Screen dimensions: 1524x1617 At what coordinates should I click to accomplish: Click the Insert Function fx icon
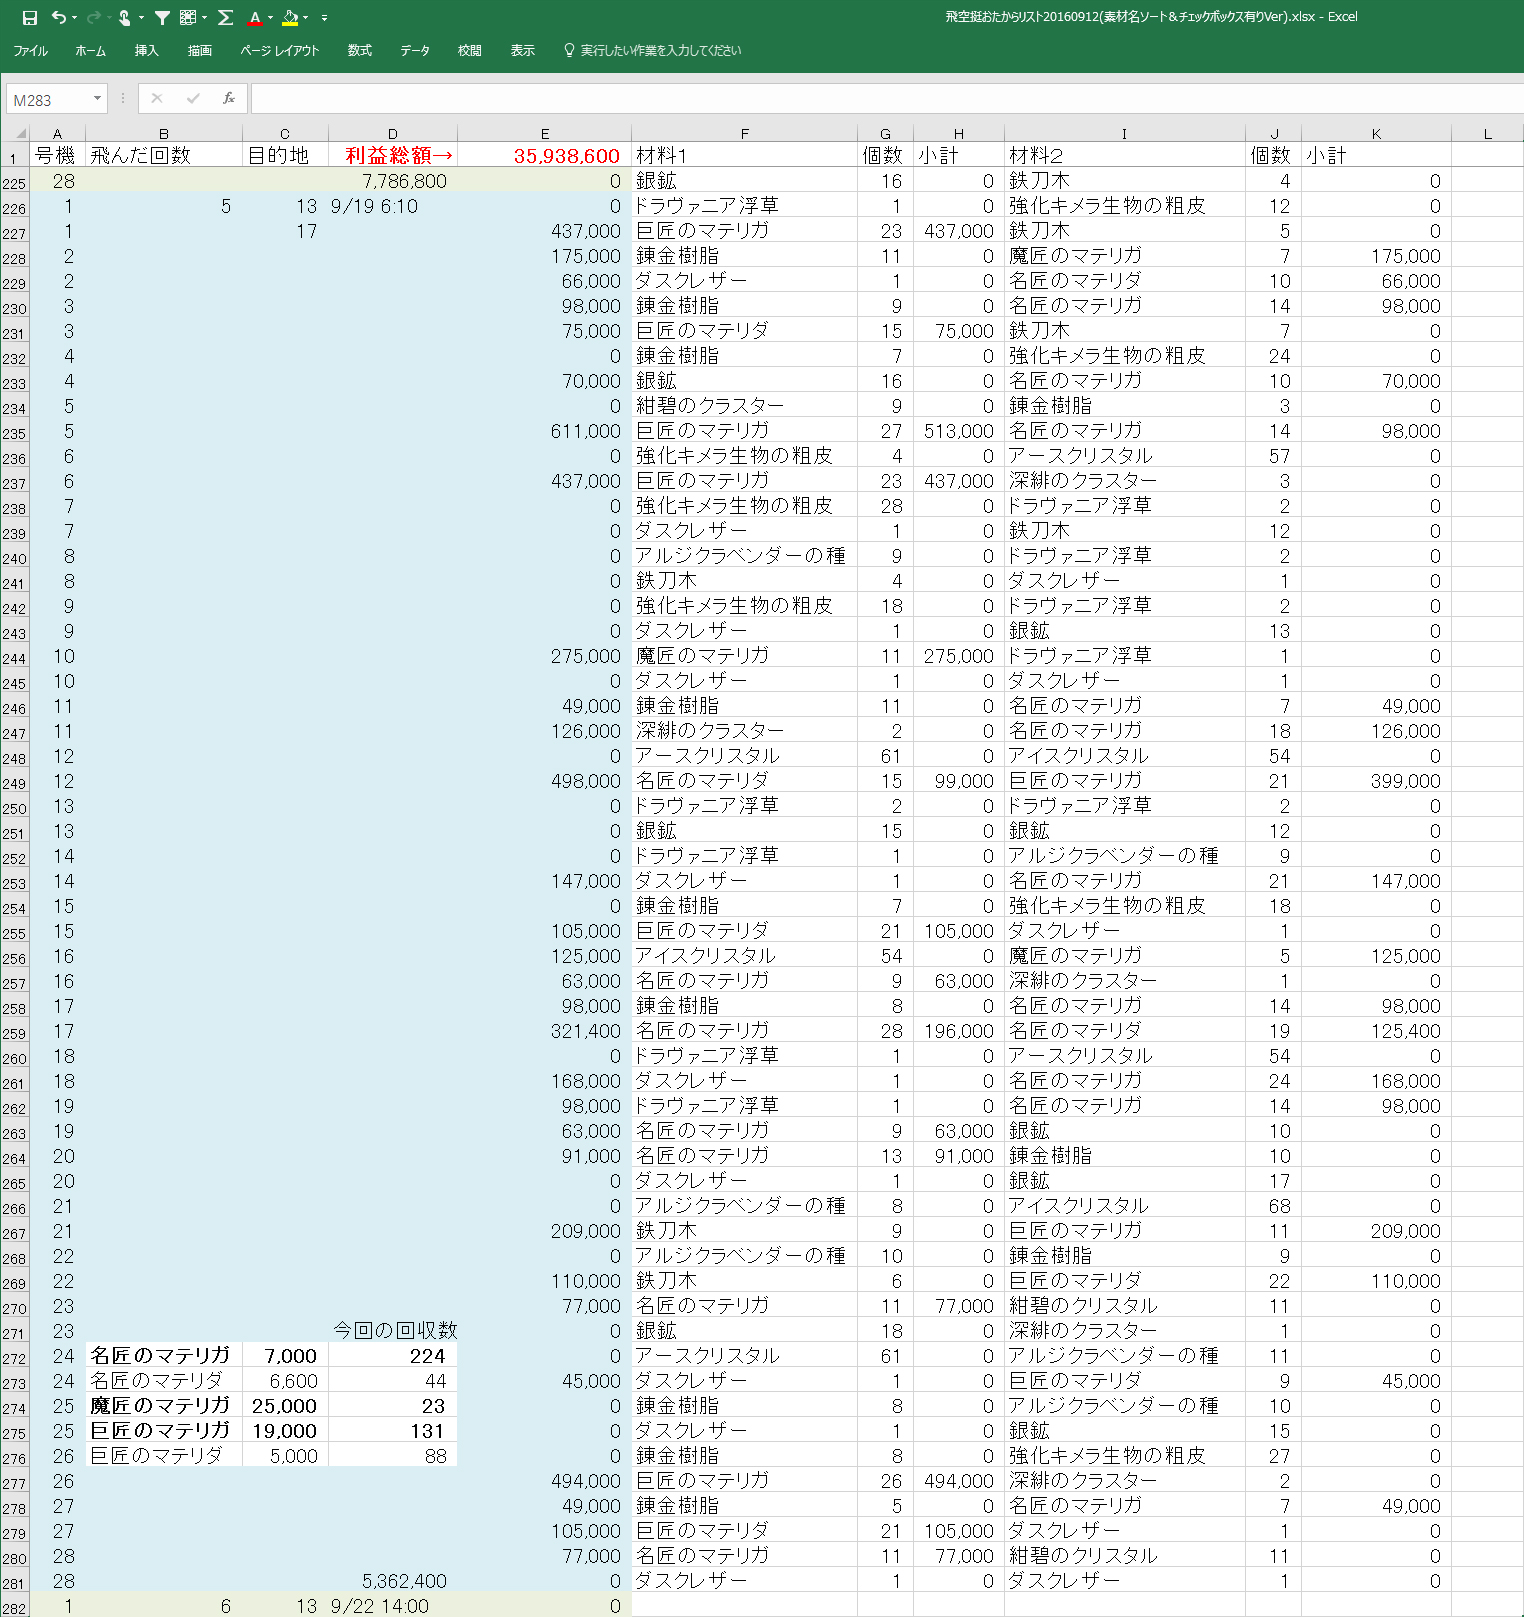pyautogui.click(x=229, y=98)
